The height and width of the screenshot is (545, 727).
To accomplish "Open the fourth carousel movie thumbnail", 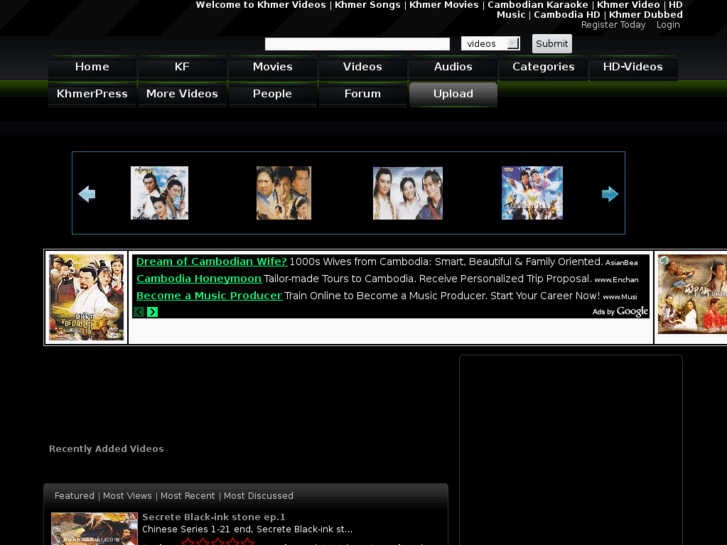I will pos(532,193).
